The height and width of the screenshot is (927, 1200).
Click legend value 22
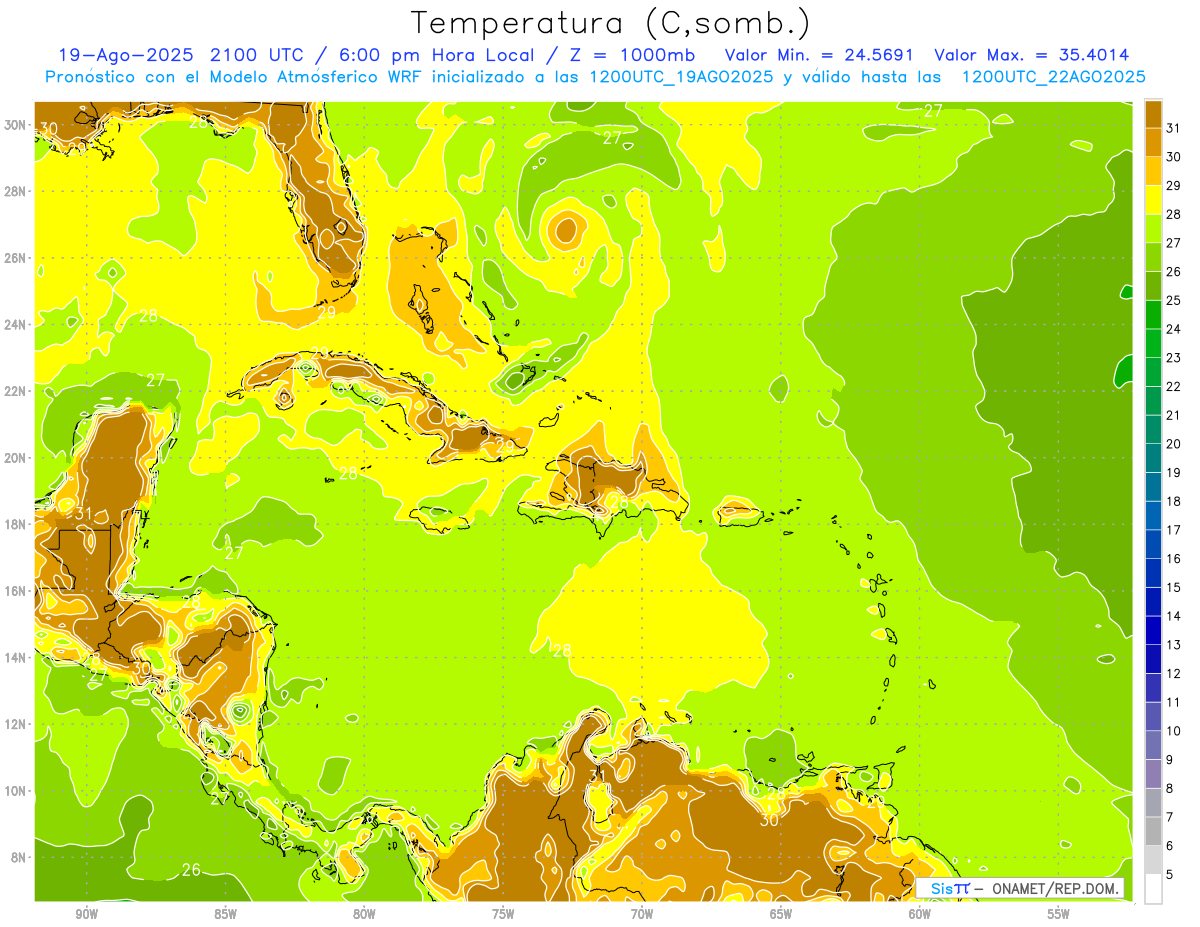click(1173, 386)
